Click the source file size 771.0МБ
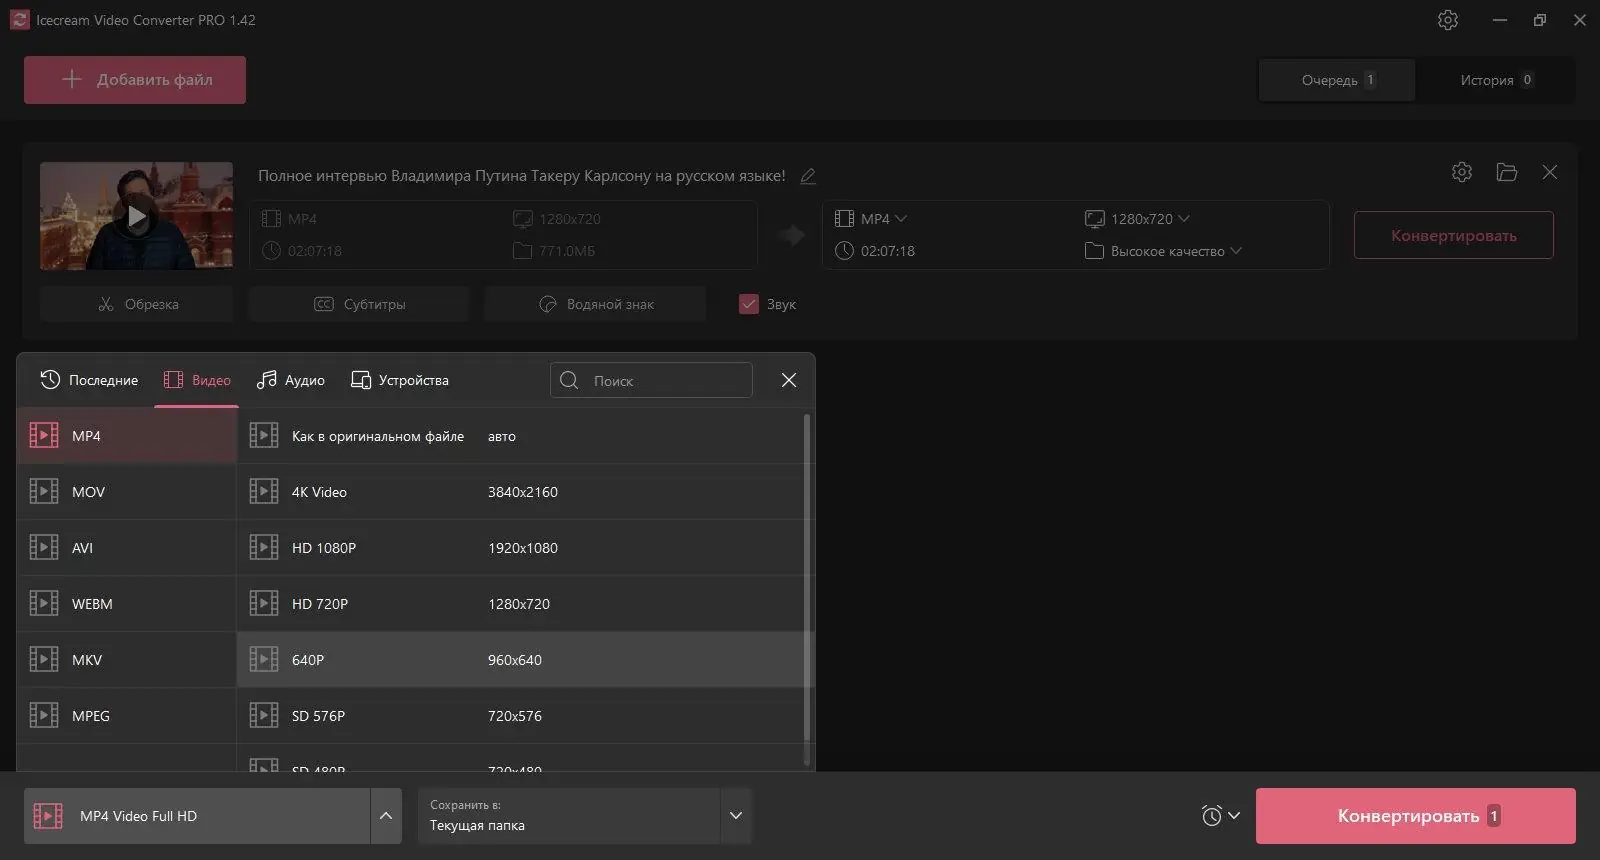This screenshot has height=860, width=1600. (567, 251)
